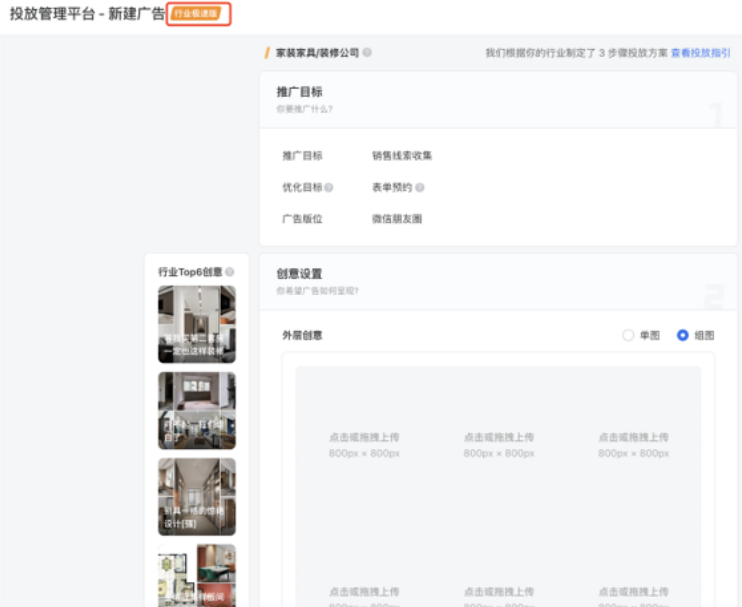Click help icon next to 优化目标
742x607 pixels.
(x=329, y=187)
